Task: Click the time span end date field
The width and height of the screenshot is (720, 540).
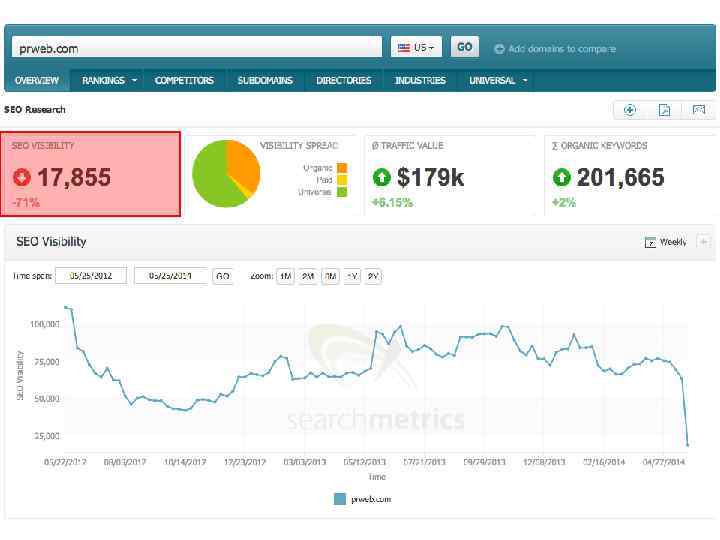Action: click(x=170, y=276)
